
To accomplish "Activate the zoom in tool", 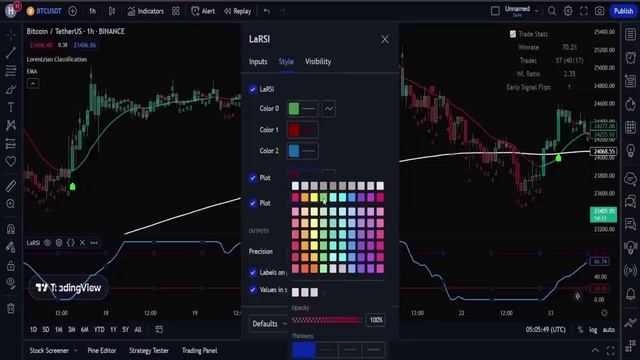I will pyautogui.click(x=11, y=203).
